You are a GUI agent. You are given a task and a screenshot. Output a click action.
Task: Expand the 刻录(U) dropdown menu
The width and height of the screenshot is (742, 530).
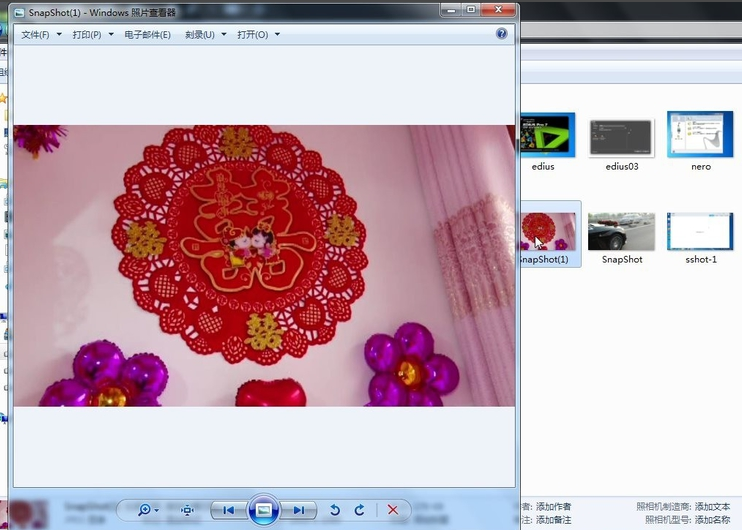point(205,35)
